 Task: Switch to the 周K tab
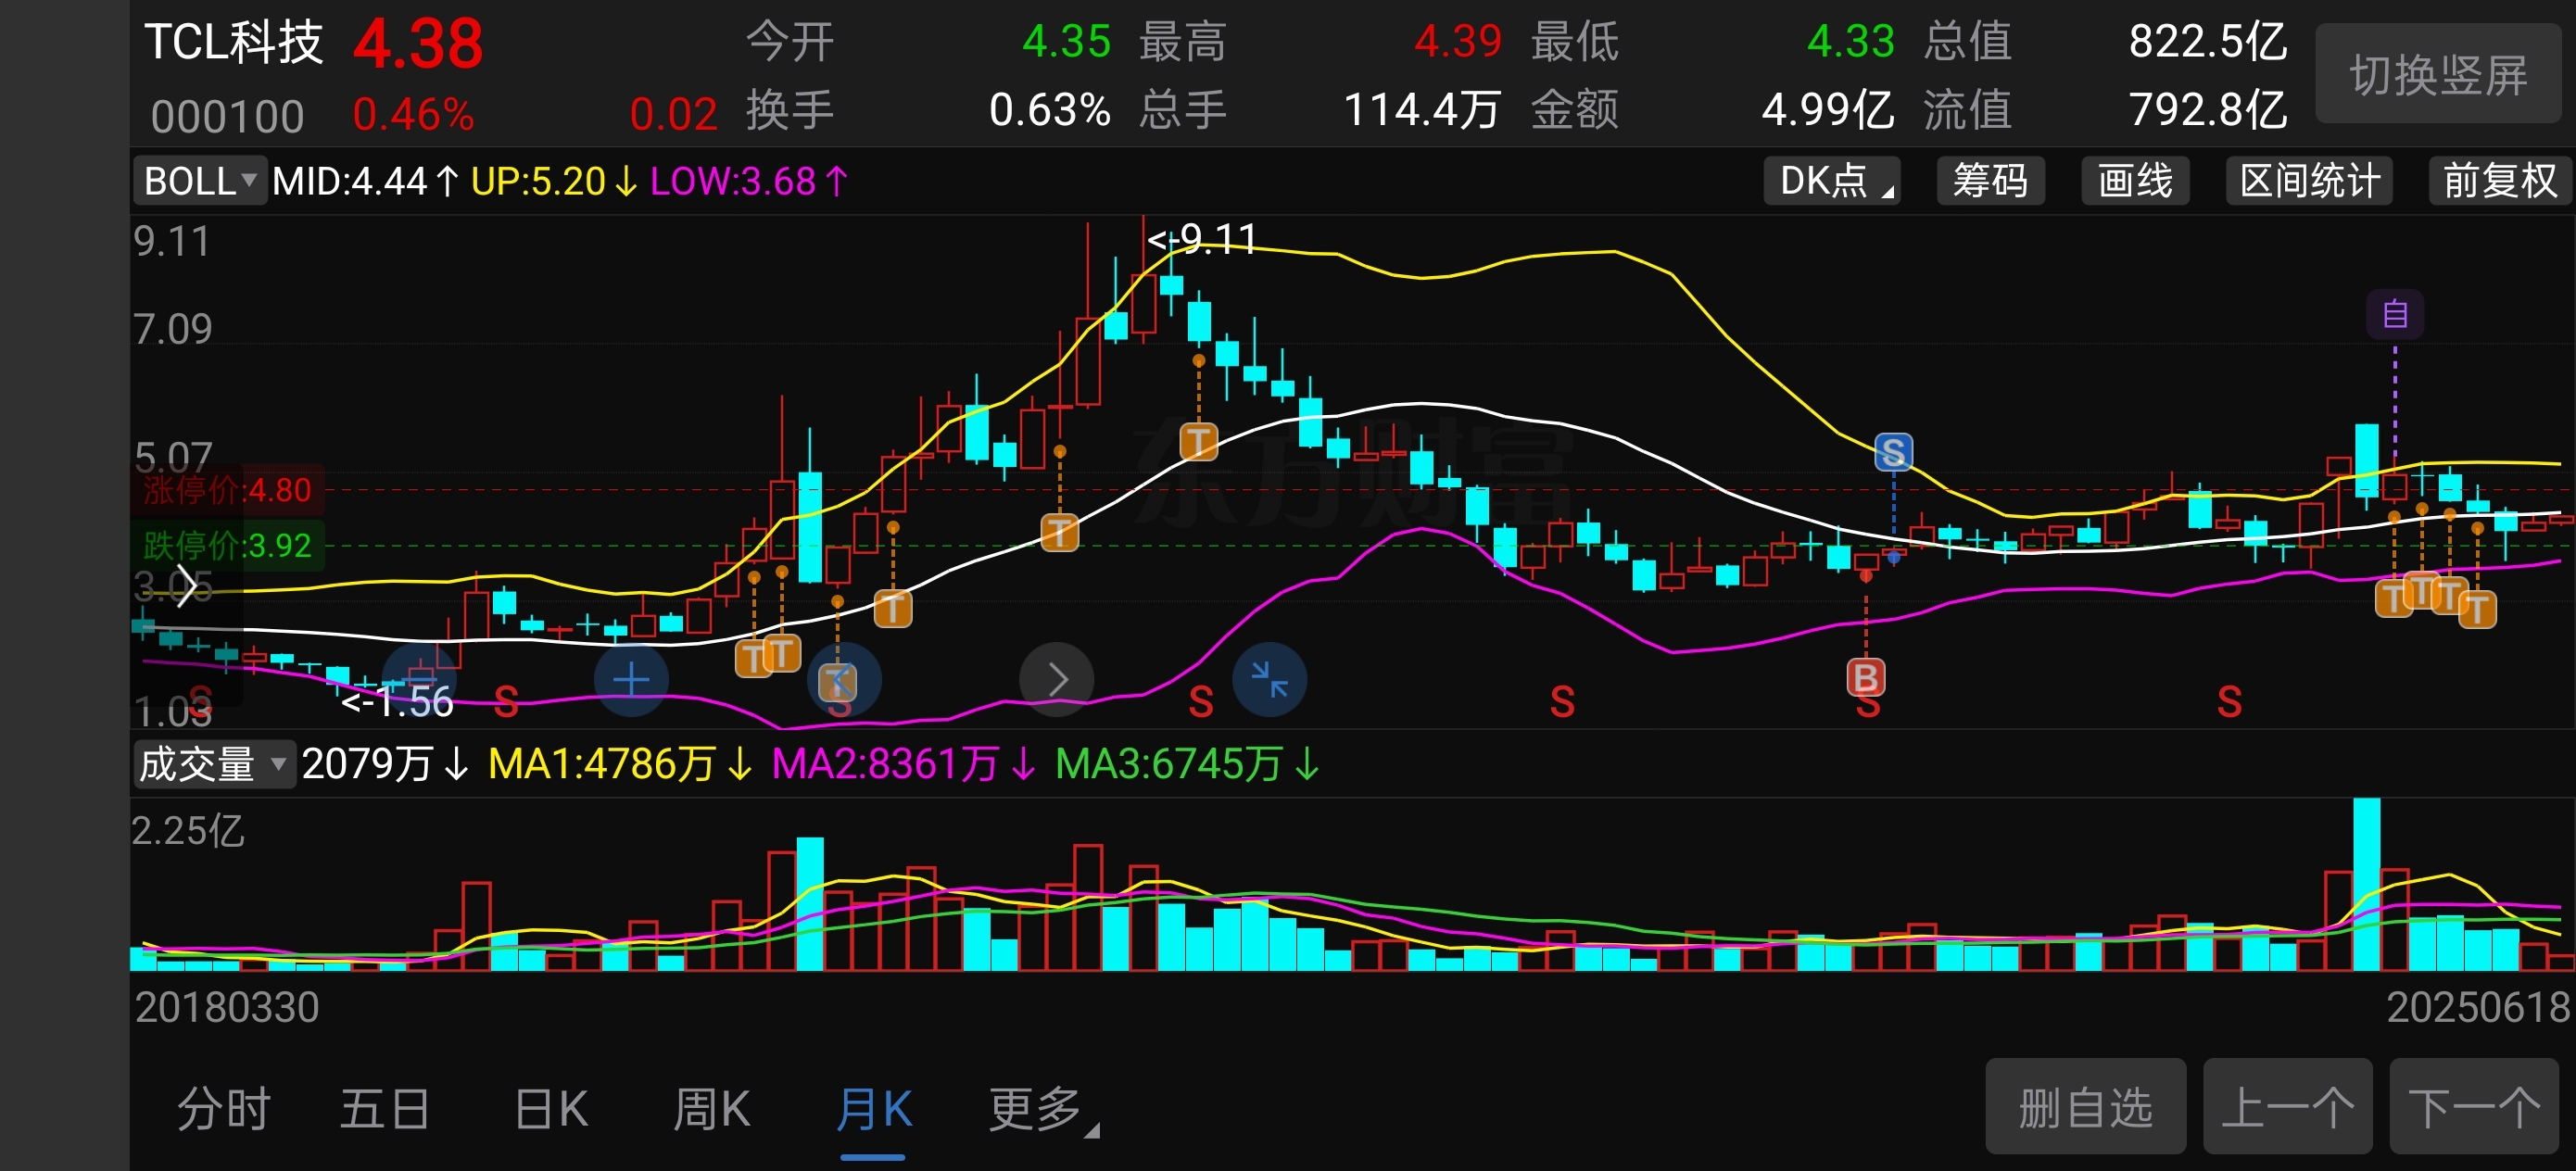(x=711, y=1110)
